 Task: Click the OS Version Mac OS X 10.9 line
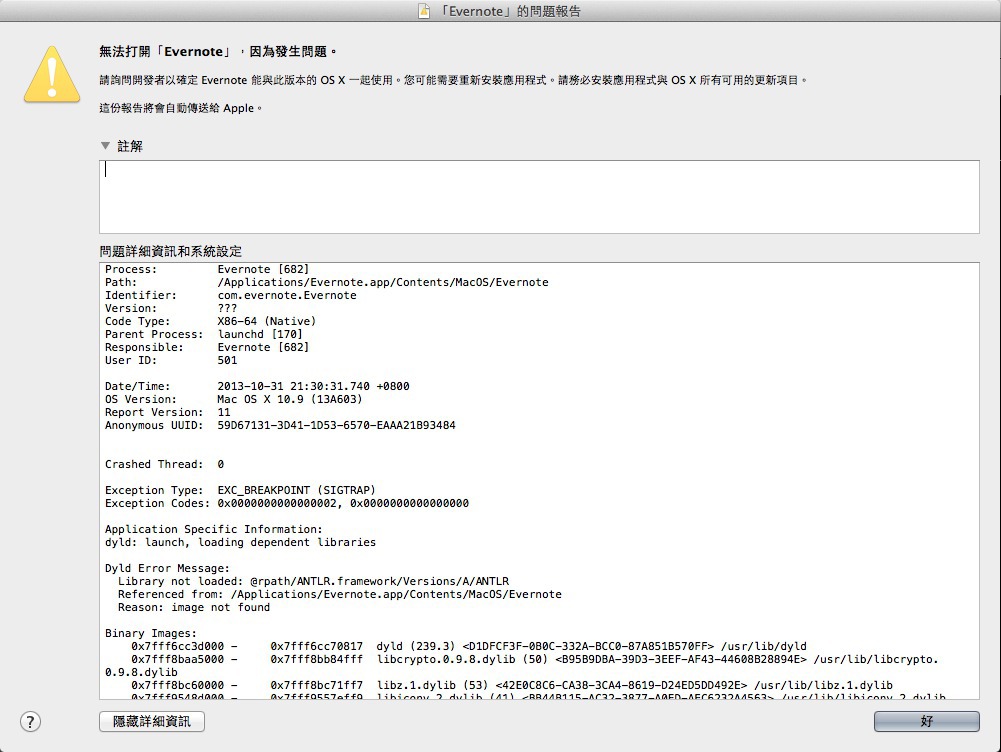tap(234, 399)
